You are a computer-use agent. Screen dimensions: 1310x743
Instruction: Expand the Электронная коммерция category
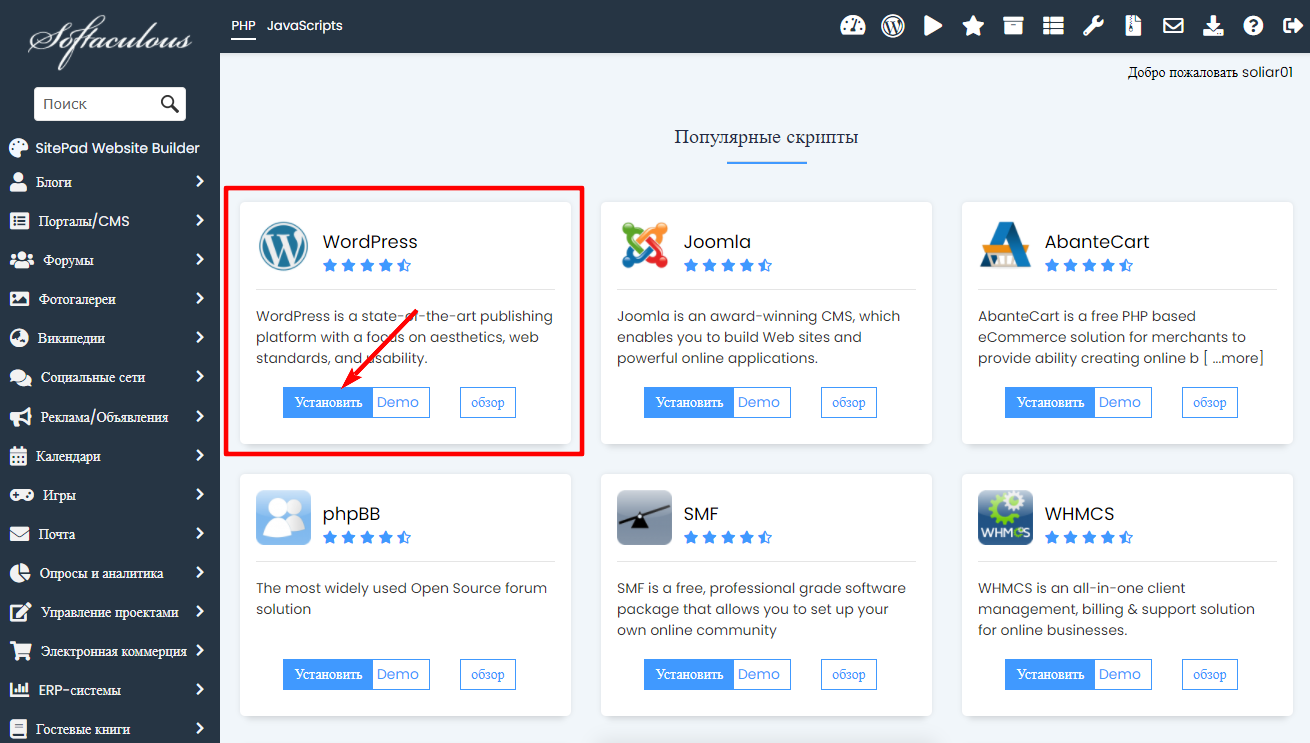109,651
